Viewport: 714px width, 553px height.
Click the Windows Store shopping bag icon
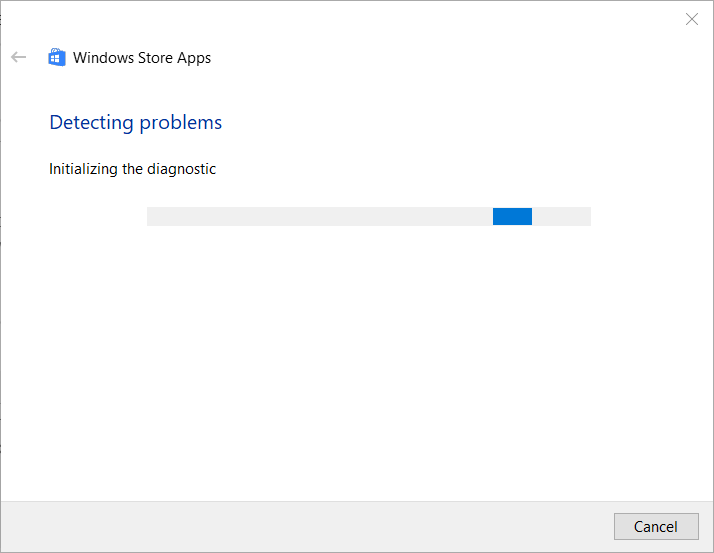point(57,57)
